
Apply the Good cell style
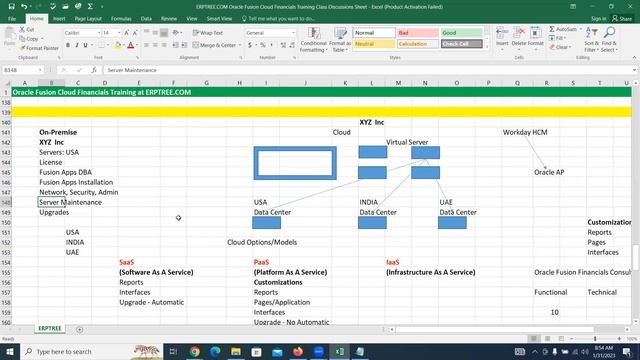(461, 33)
